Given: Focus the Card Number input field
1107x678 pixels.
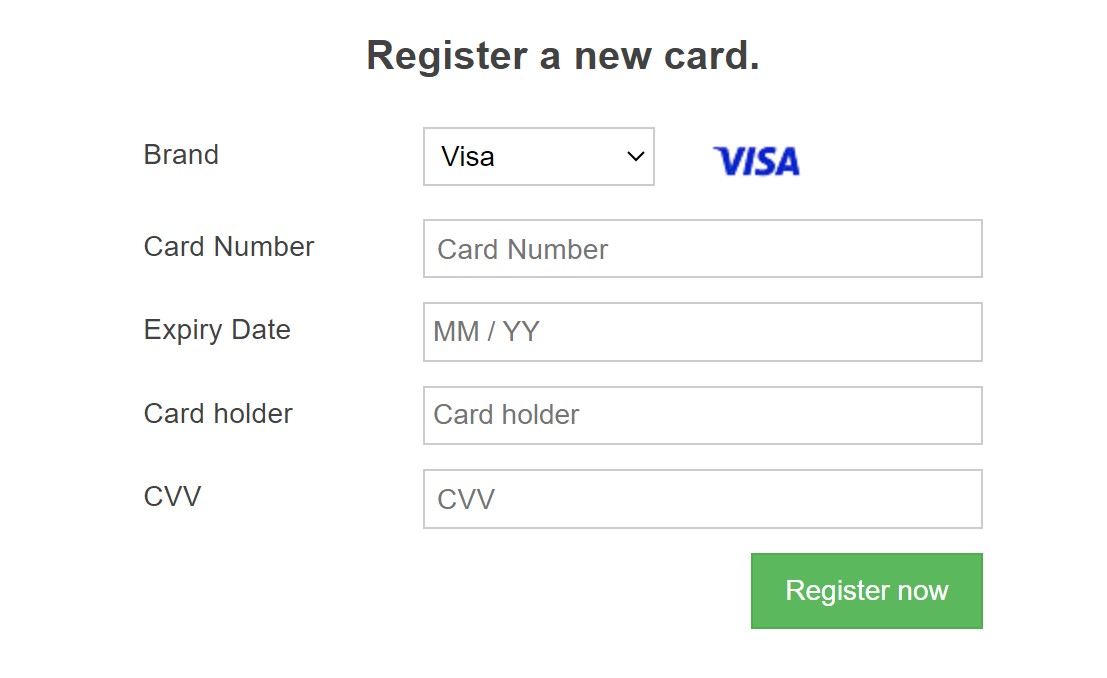Looking at the screenshot, I should tap(702, 249).
